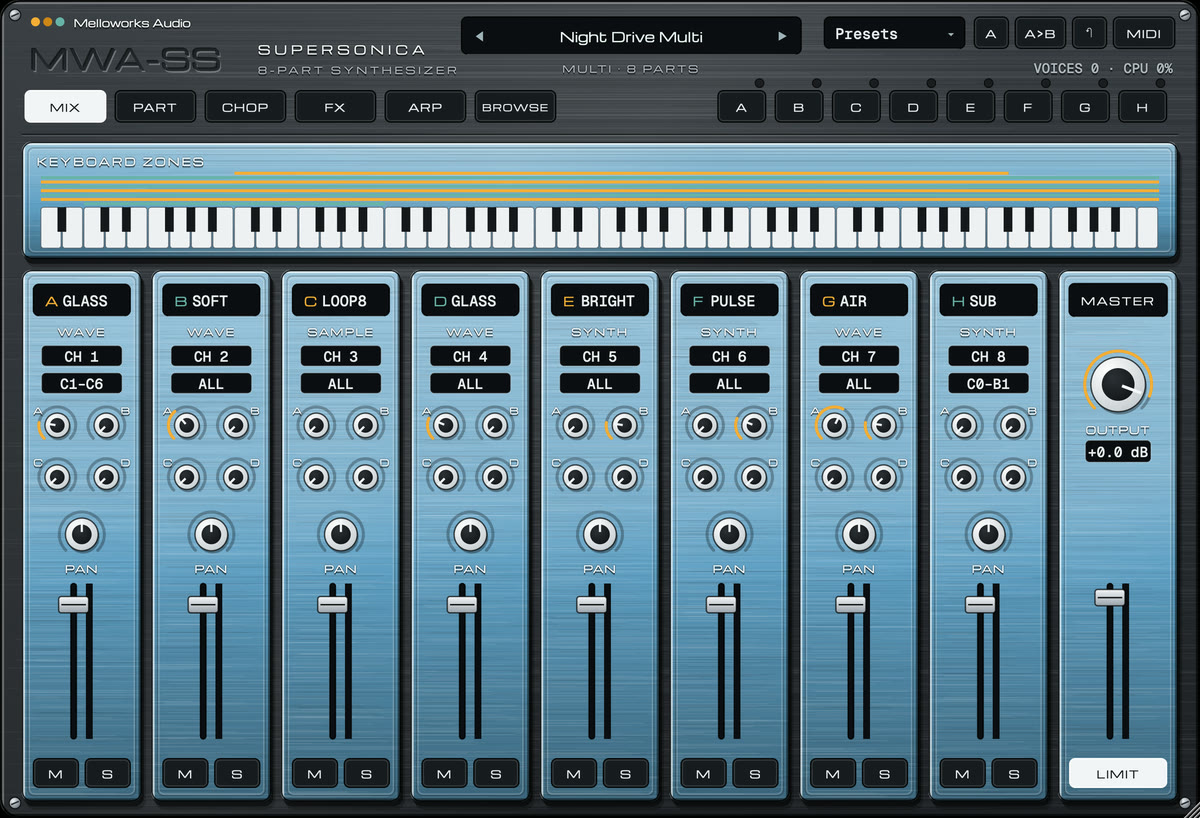The width and height of the screenshot is (1200, 818).
Task: Click aux send B knob on part A GLASS
Action: click(x=106, y=426)
